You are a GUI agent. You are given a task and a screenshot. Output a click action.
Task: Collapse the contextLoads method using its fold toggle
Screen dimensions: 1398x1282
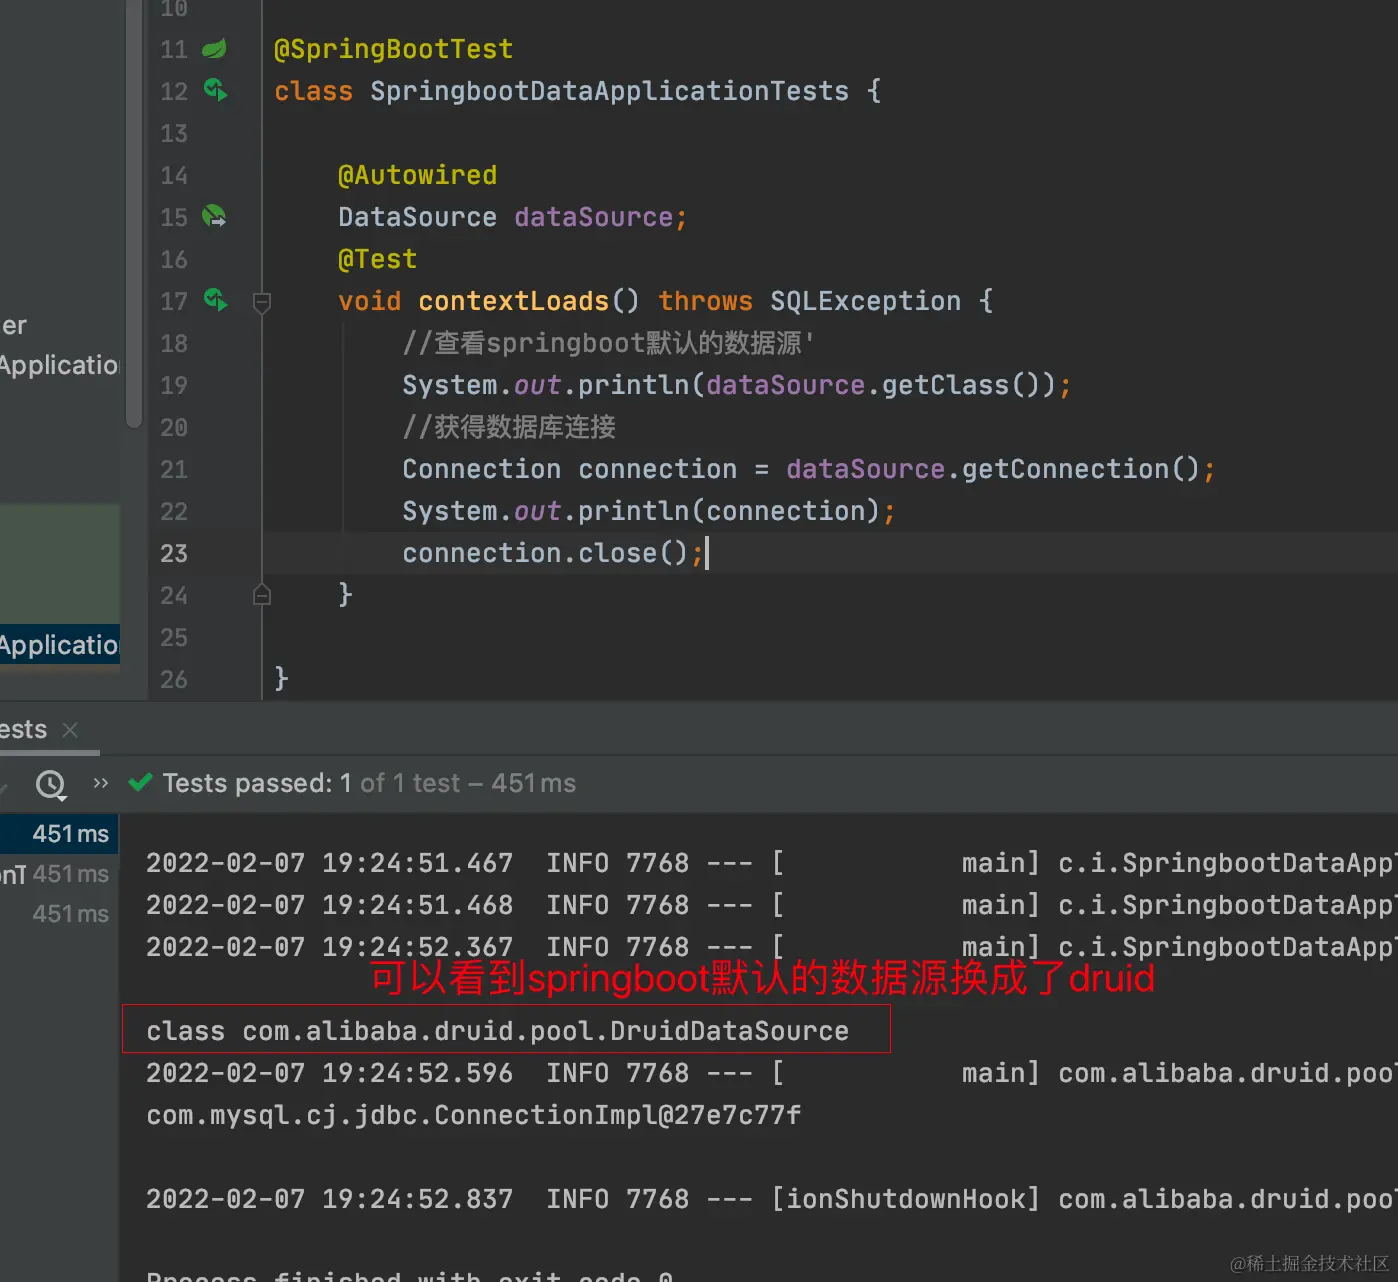tap(262, 302)
